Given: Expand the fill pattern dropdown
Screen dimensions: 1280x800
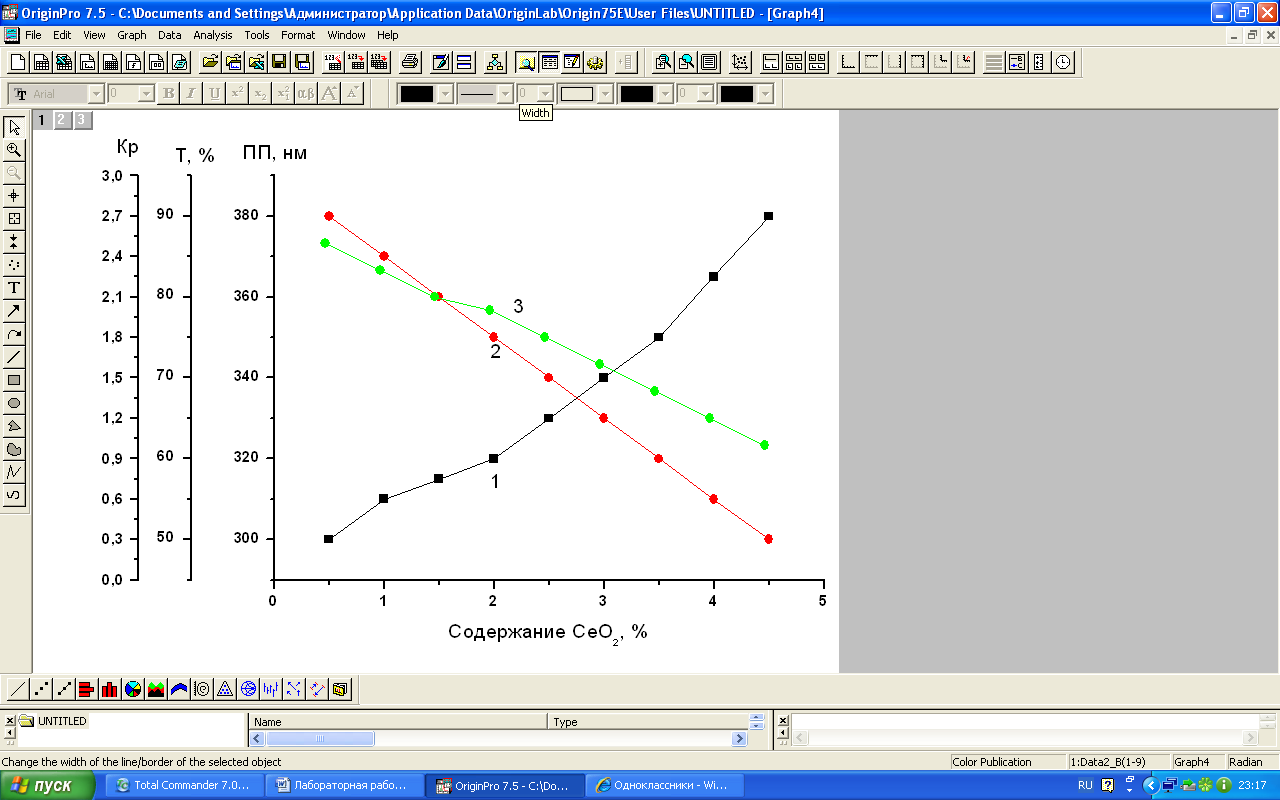Looking at the screenshot, I should [x=605, y=93].
